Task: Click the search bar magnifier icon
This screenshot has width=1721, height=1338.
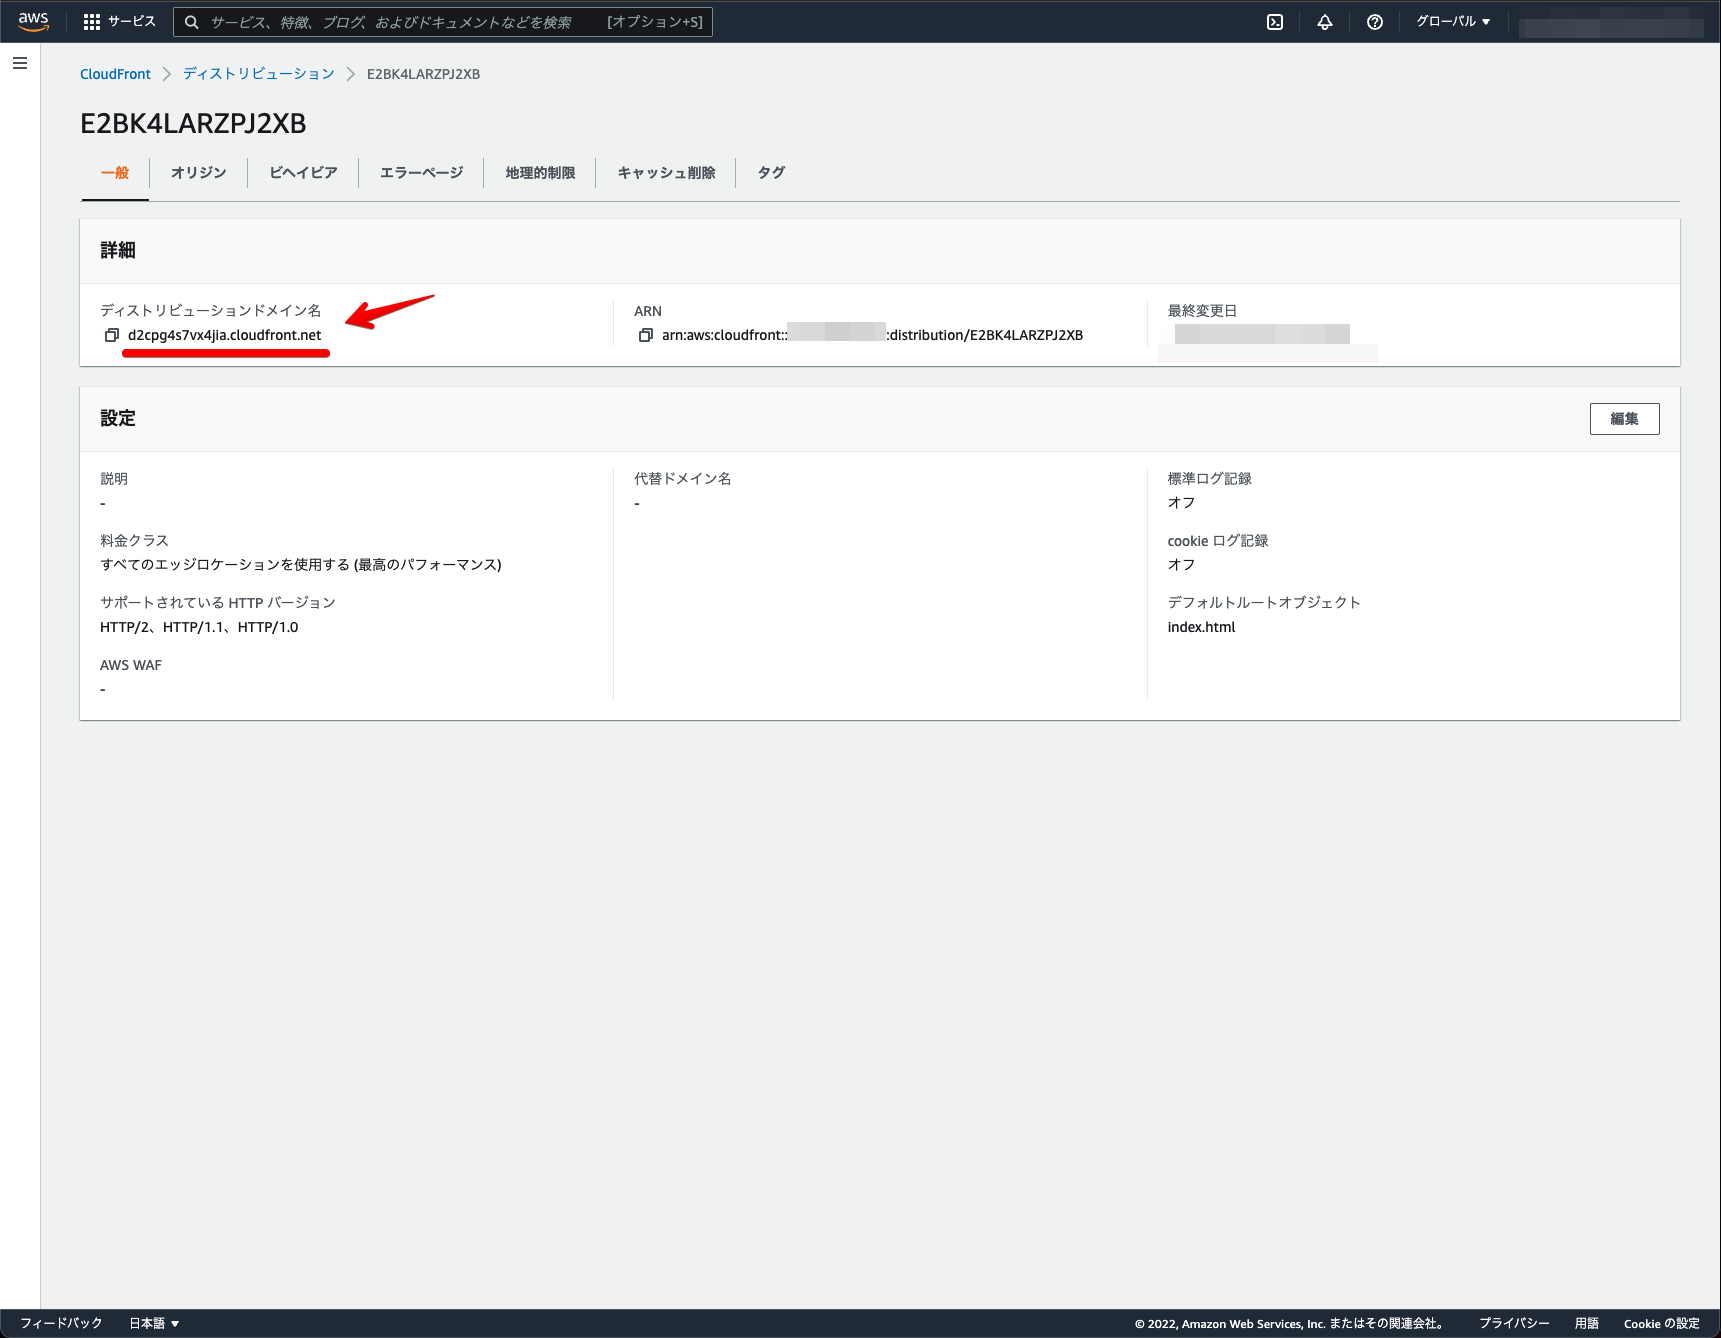Action: (x=192, y=22)
